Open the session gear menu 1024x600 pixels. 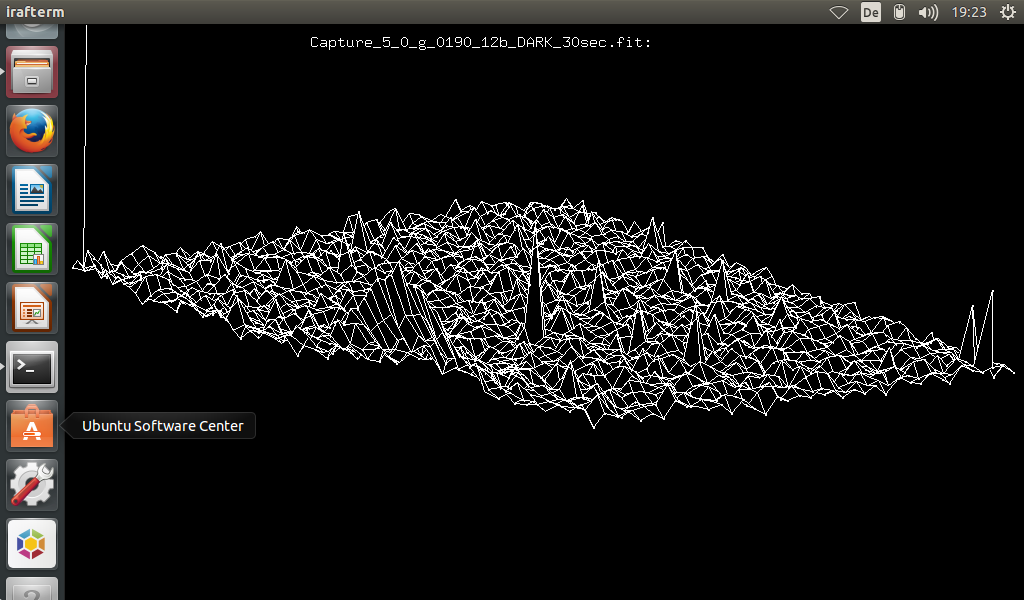pyautogui.click(x=1008, y=12)
